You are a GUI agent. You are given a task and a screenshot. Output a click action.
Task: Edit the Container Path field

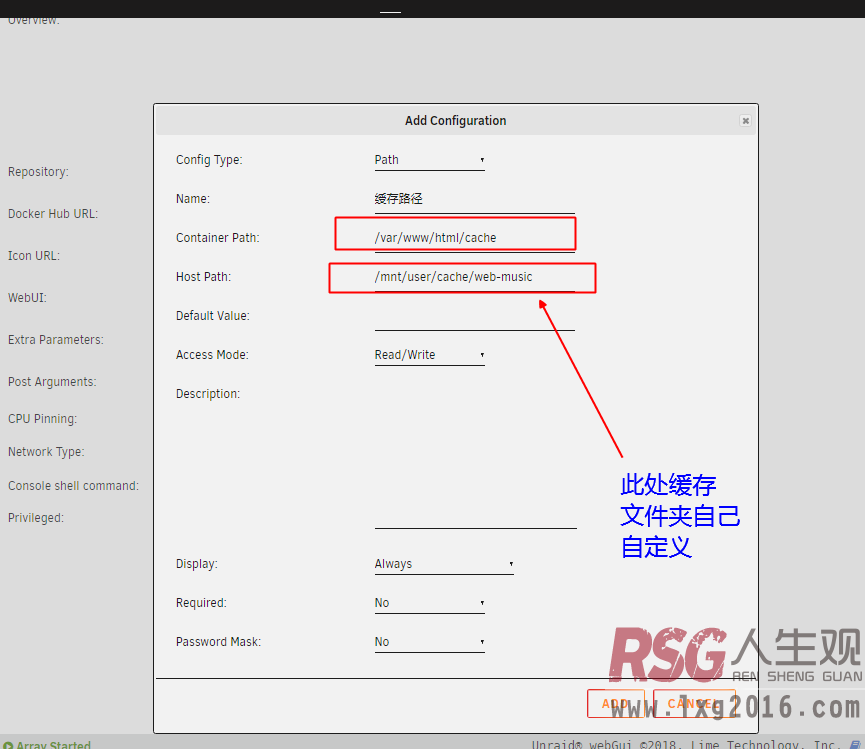[x=474, y=238]
